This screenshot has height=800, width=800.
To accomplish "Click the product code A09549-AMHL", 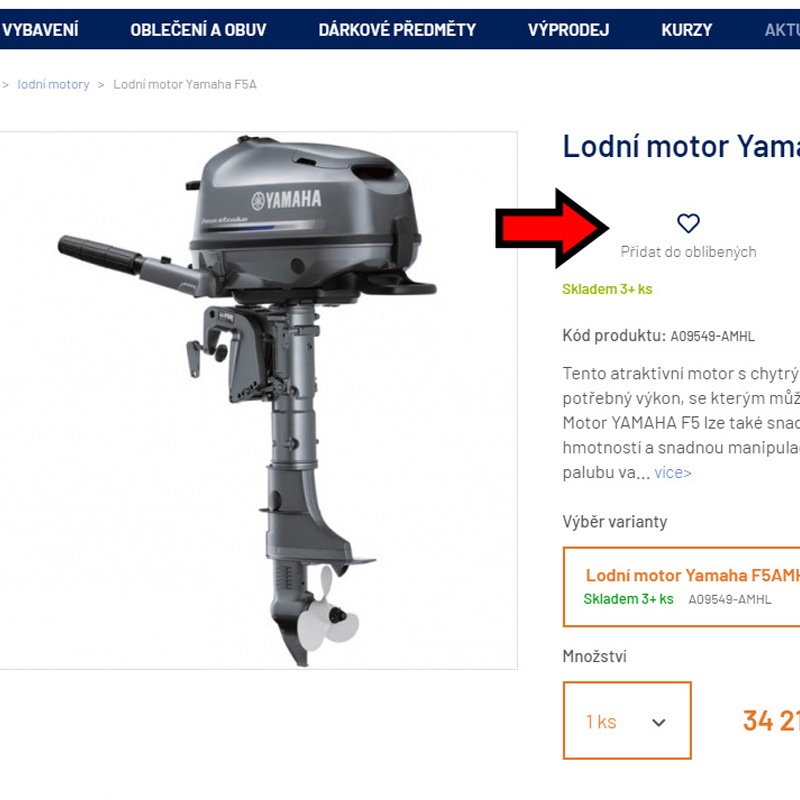I will point(712,336).
